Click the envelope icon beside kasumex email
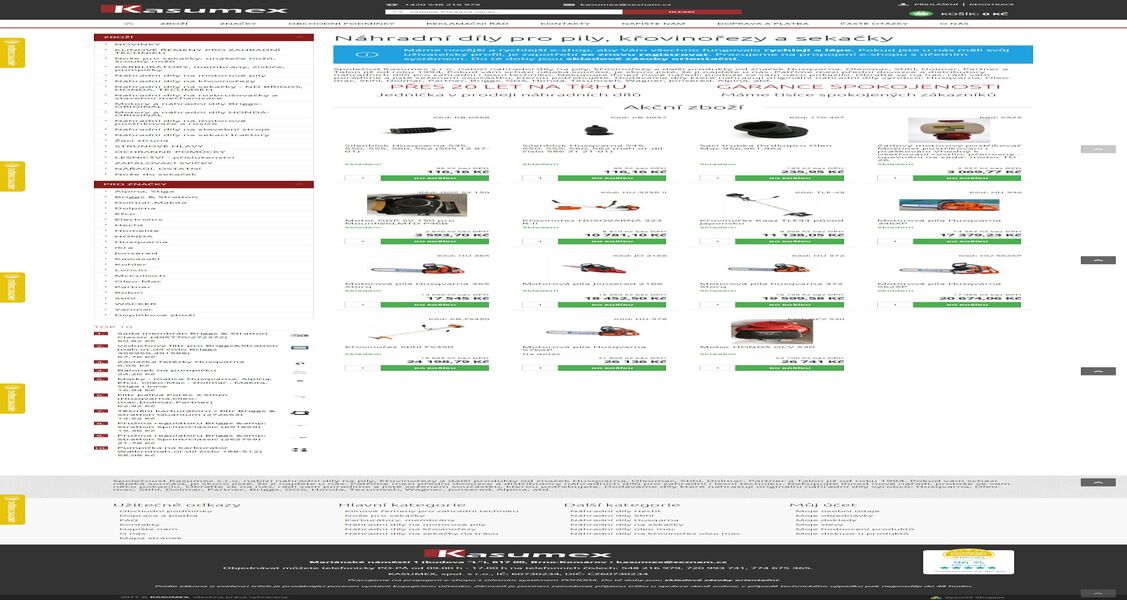 [569, 4]
